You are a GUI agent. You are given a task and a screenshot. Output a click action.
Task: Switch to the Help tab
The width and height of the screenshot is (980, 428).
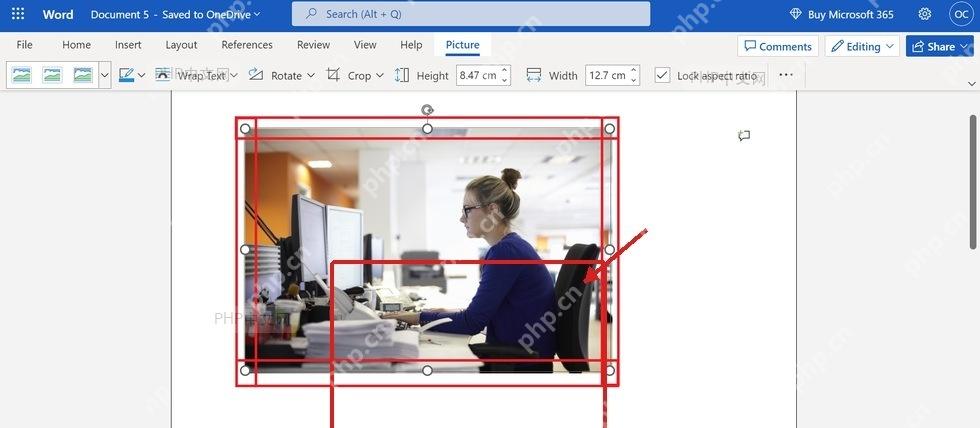(411, 45)
